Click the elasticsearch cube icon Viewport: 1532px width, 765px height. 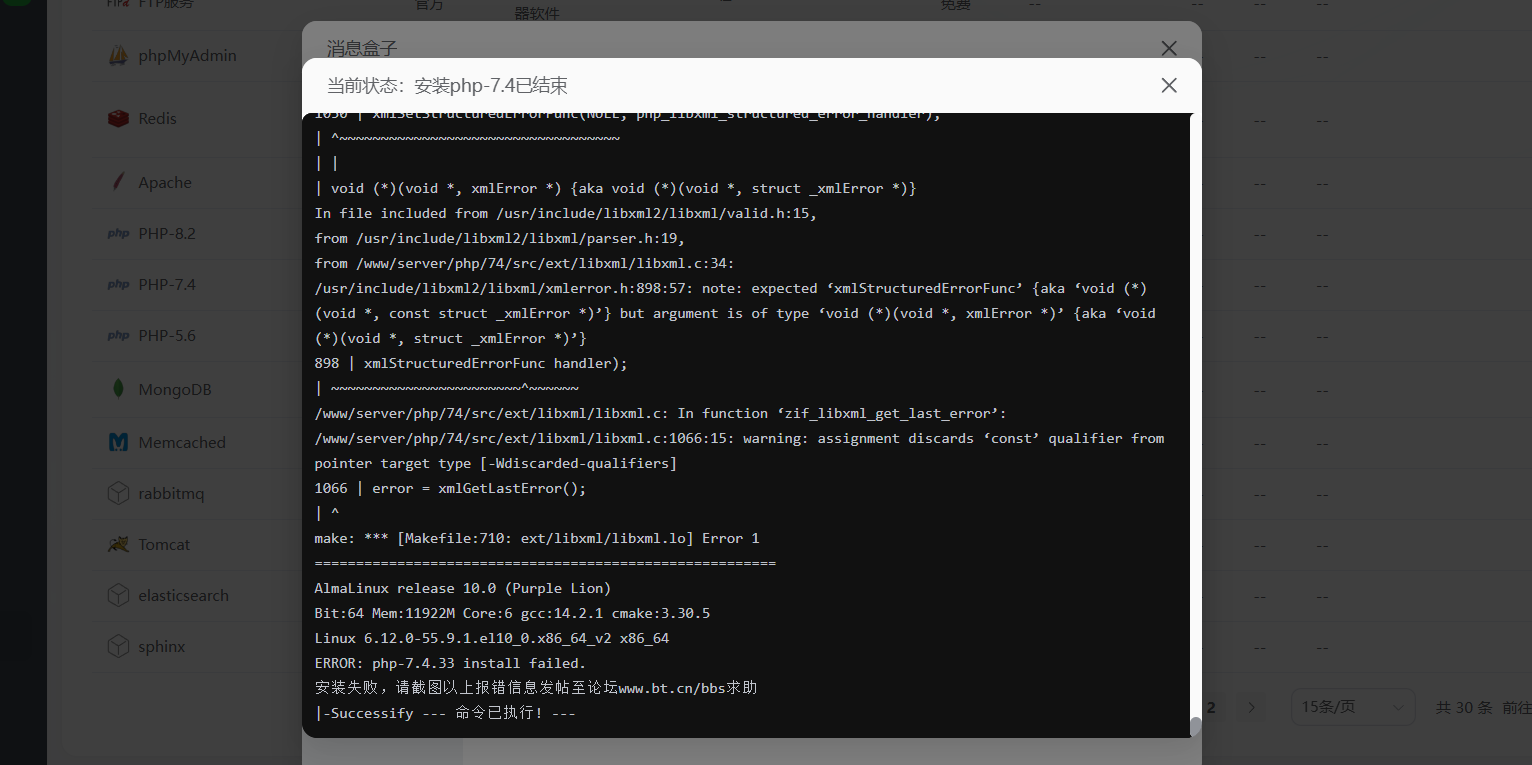(118, 595)
